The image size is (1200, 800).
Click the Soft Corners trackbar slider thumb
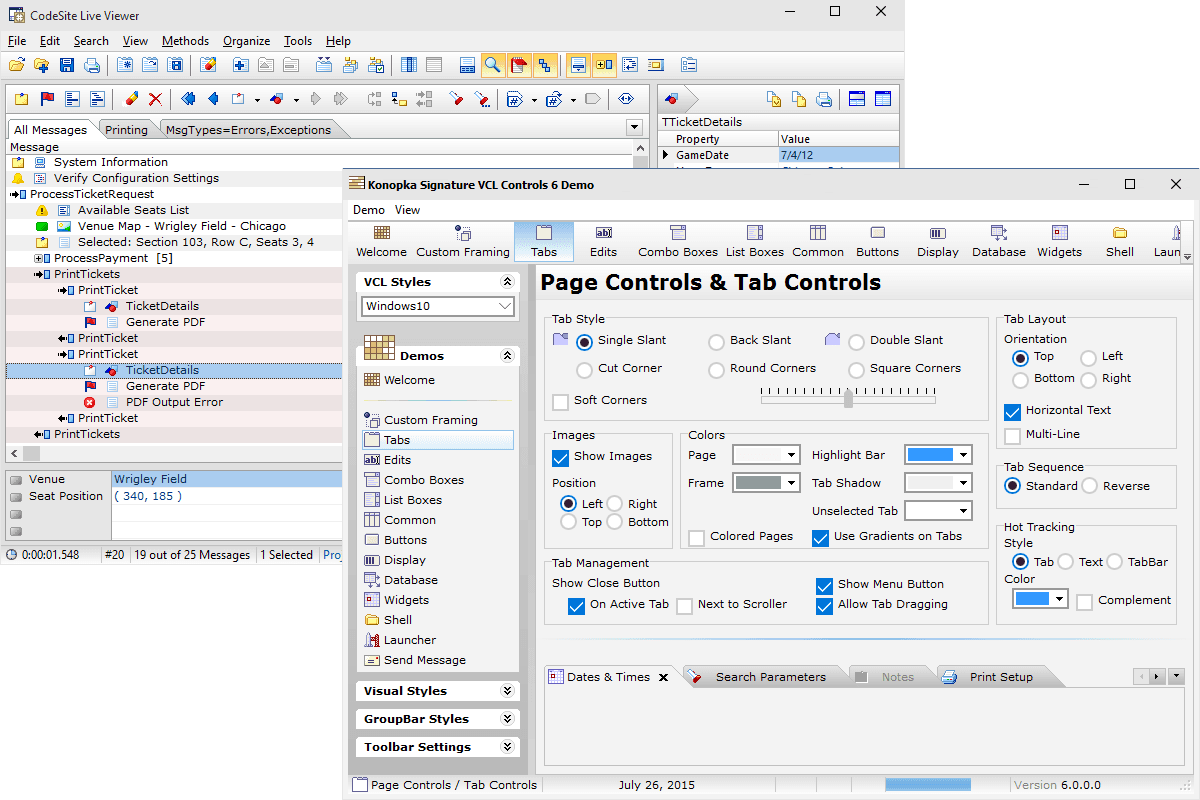[x=848, y=399]
